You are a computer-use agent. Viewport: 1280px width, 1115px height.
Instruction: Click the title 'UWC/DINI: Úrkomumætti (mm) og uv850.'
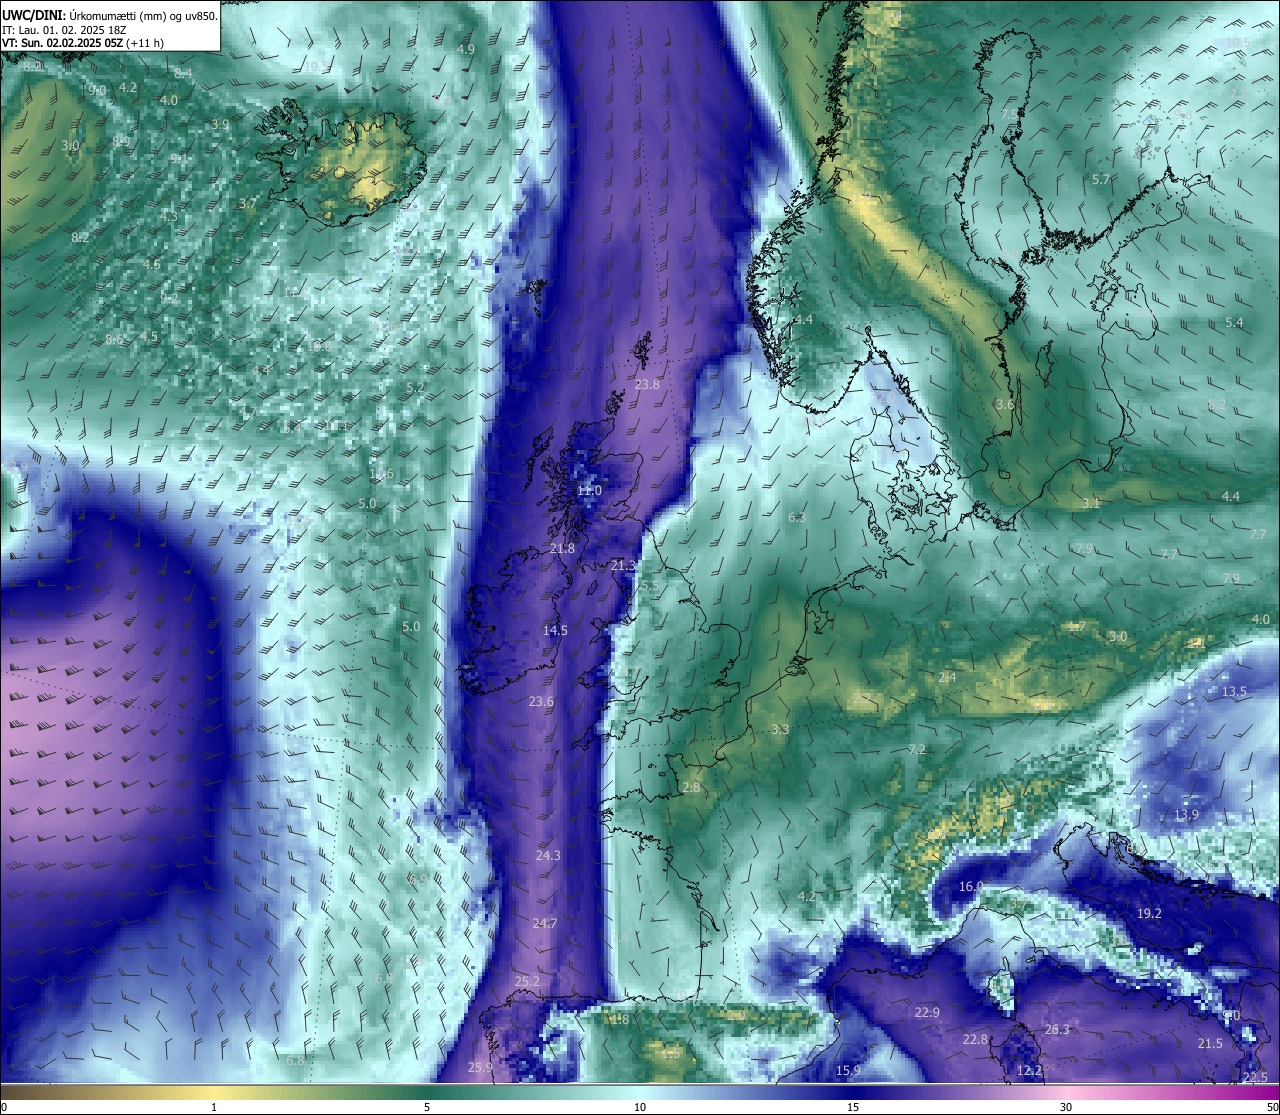point(109,15)
